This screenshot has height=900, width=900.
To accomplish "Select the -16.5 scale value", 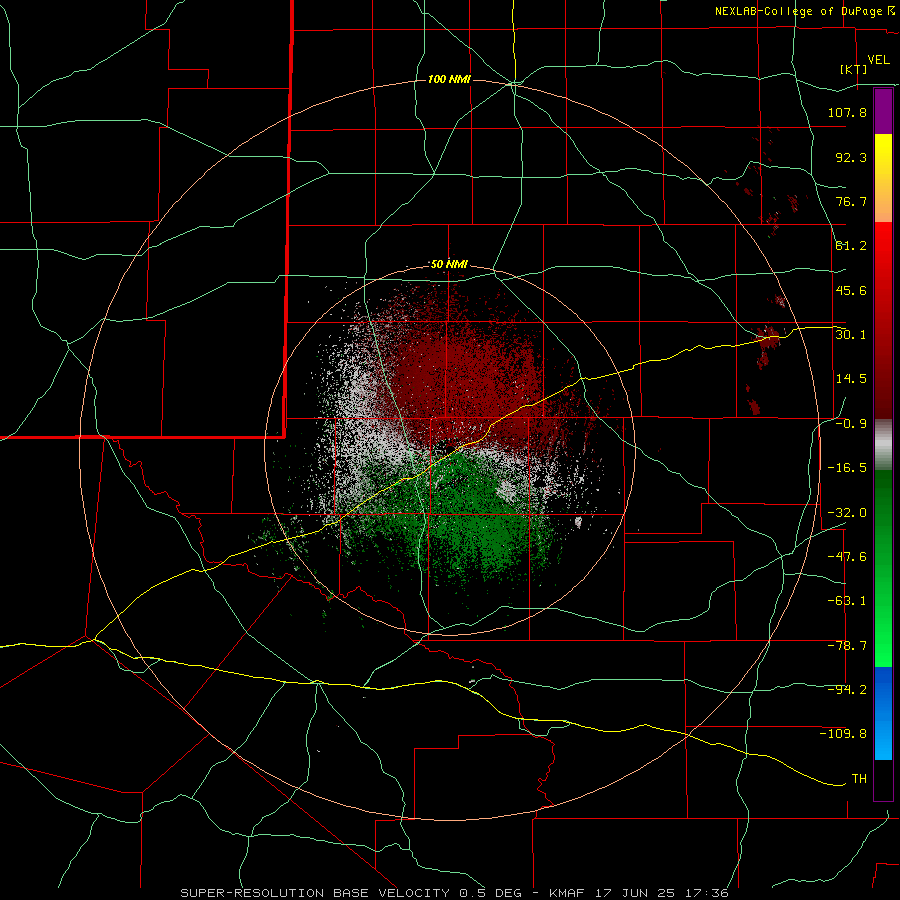I will pyautogui.click(x=847, y=468).
